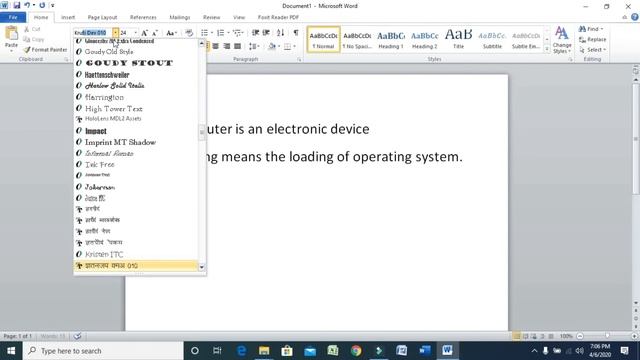Toggle Show/Hide paragraph marks
This screenshot has width=640, height=360.
(x=296, y=33)
